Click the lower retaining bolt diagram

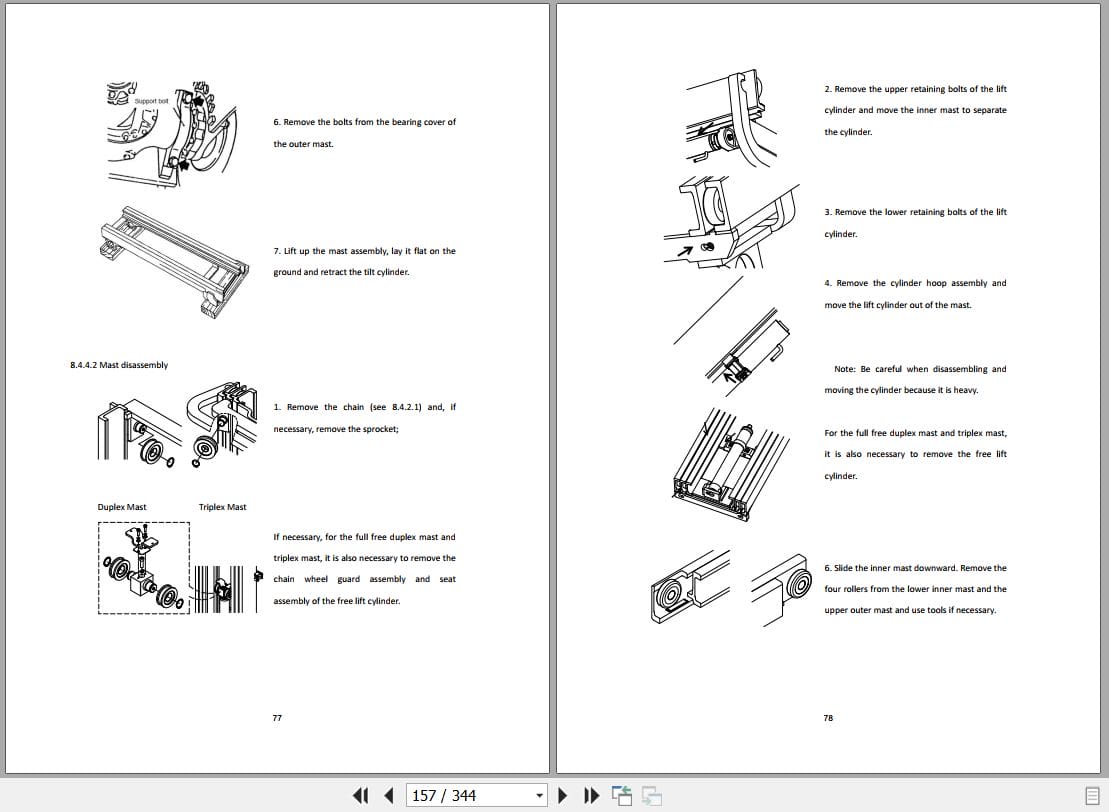[x=731, y=221]
